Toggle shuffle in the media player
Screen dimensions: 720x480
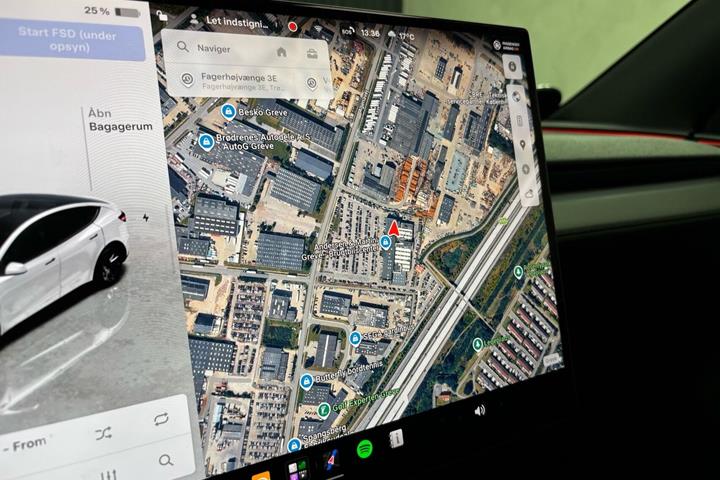click(x=103, y=433)
